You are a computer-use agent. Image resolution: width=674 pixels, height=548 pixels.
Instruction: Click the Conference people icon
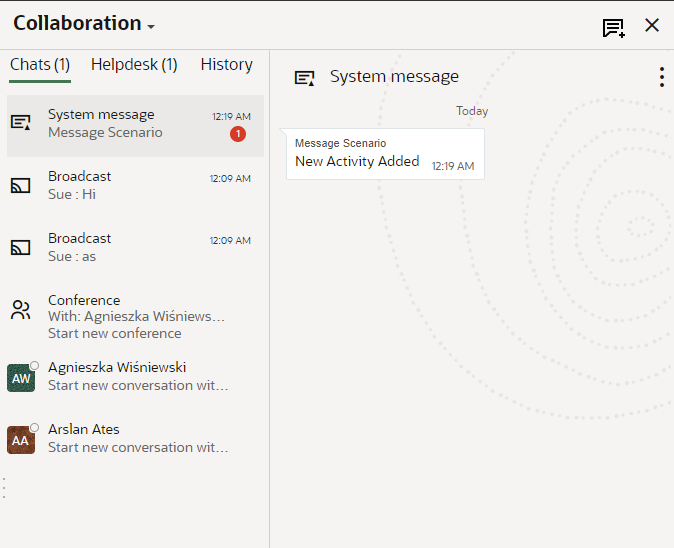click(x=21, y=310)
